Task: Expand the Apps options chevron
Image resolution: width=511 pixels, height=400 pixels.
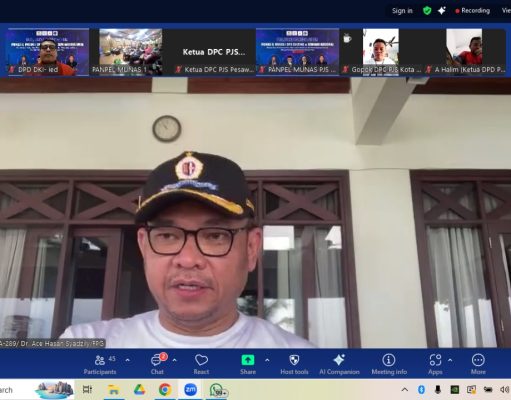Action: [x=450, y=360]
